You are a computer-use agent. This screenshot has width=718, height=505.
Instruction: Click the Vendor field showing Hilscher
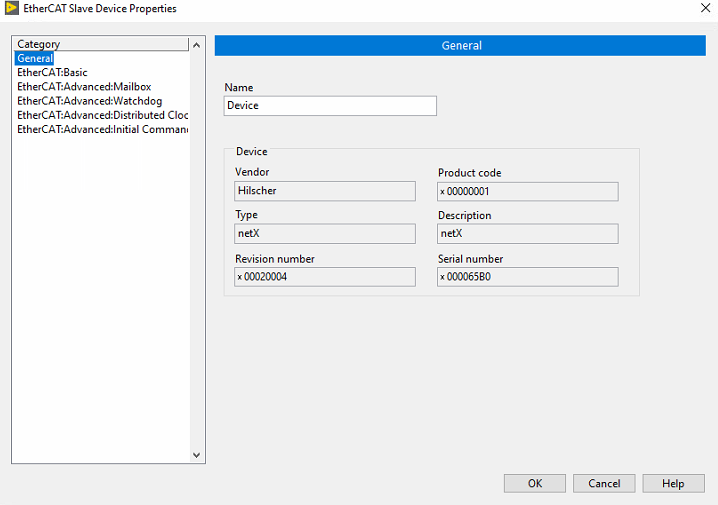click(x=325, y=191)
